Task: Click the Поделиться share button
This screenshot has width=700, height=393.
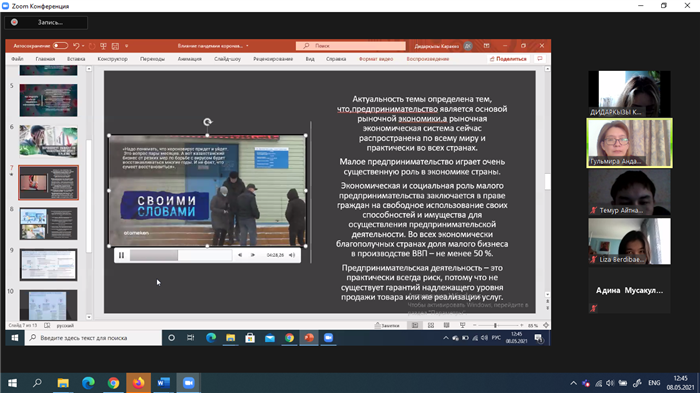Action: point(508,59)
